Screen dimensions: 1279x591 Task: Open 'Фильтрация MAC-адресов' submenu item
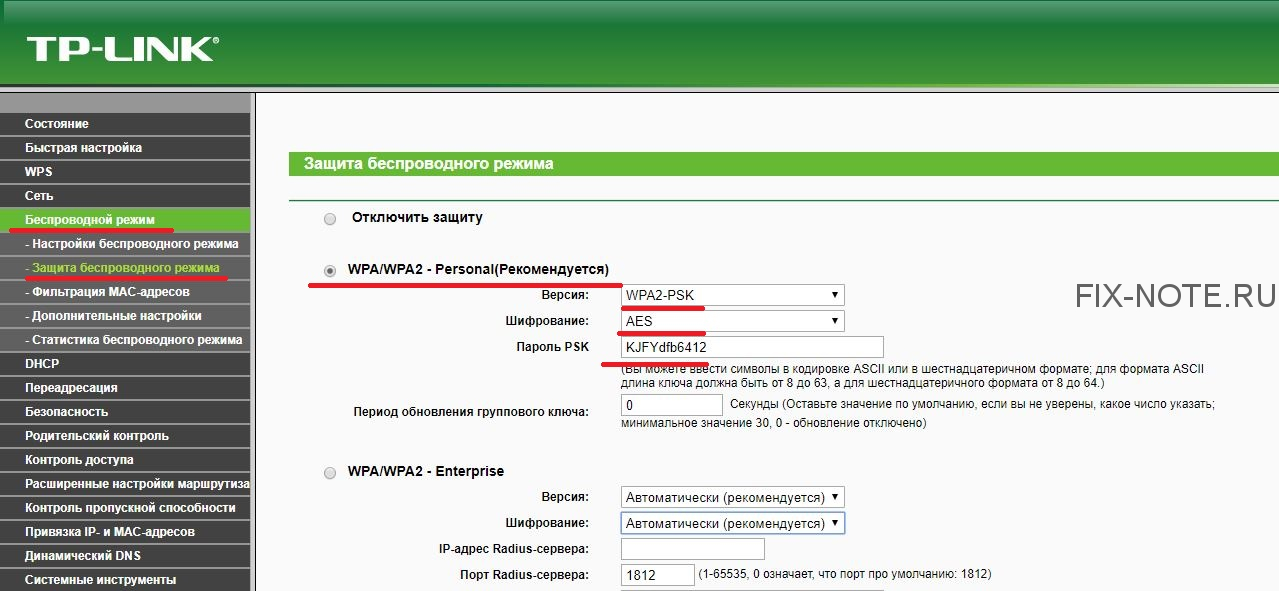[110, 292]
